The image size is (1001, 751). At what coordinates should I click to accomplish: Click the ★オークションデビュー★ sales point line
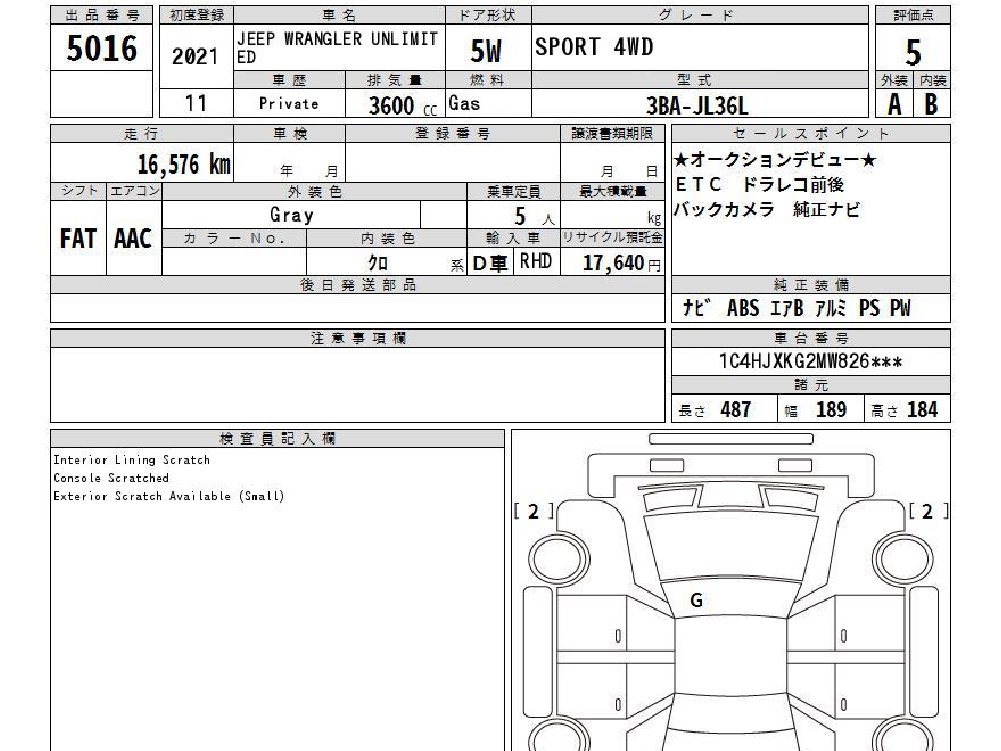pos(775,160)
